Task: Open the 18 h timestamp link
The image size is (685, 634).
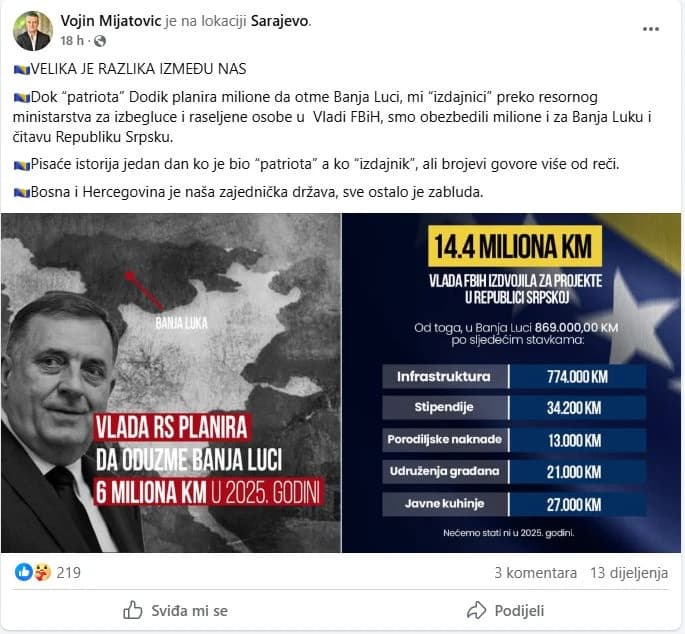Action: click(x=72, y=41)
